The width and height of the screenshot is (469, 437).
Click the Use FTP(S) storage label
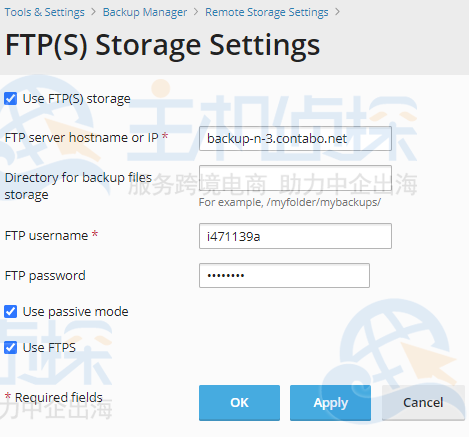[76, 99]
